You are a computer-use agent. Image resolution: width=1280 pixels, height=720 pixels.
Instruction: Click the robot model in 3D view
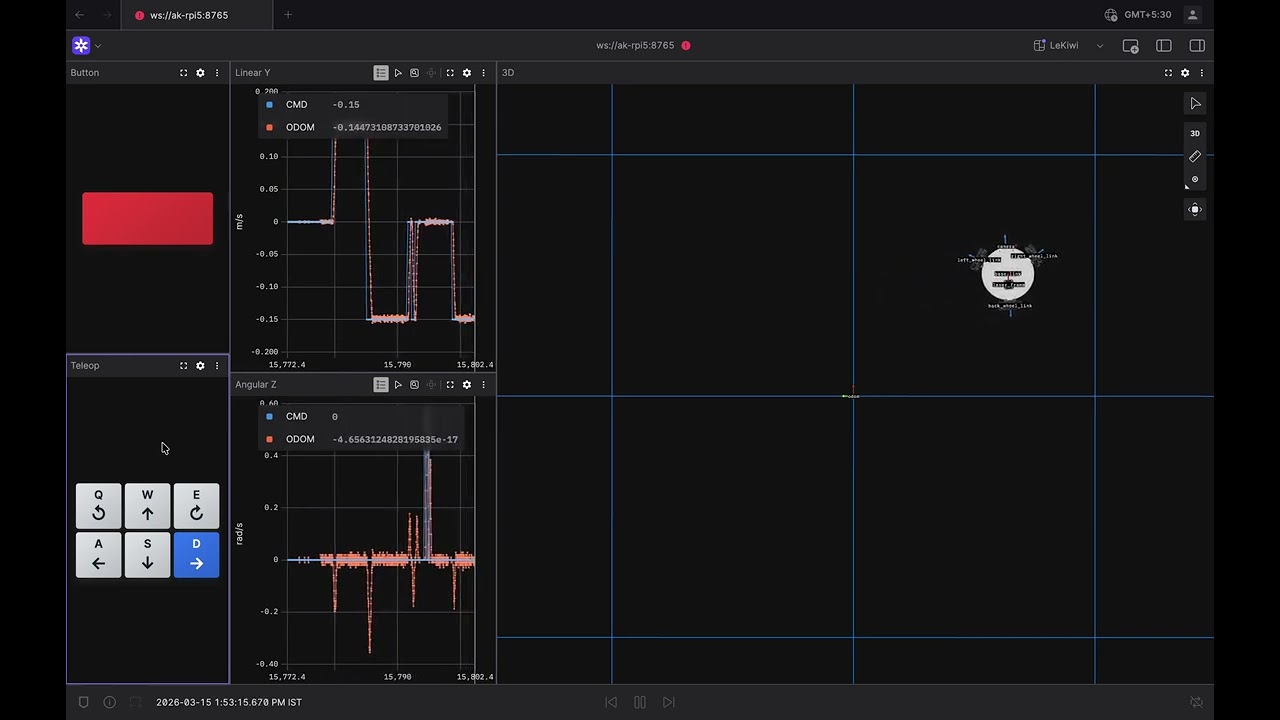pyautogui.click(x=1008, y=275)
